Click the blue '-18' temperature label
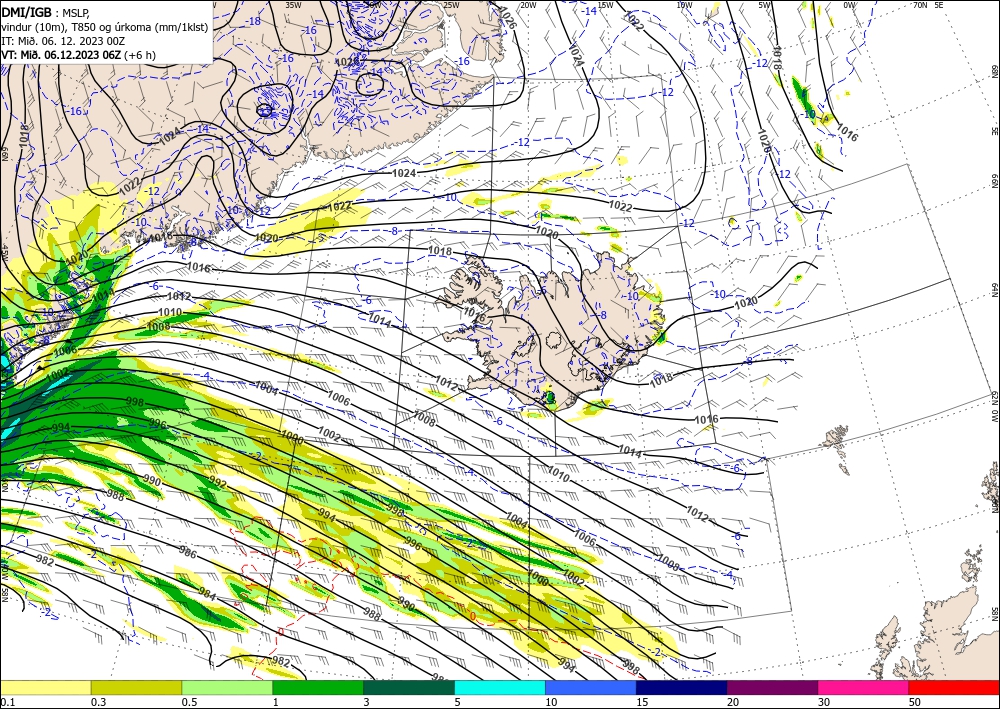The height and width of the screenshot is (709, 1000). click(254, 21)
